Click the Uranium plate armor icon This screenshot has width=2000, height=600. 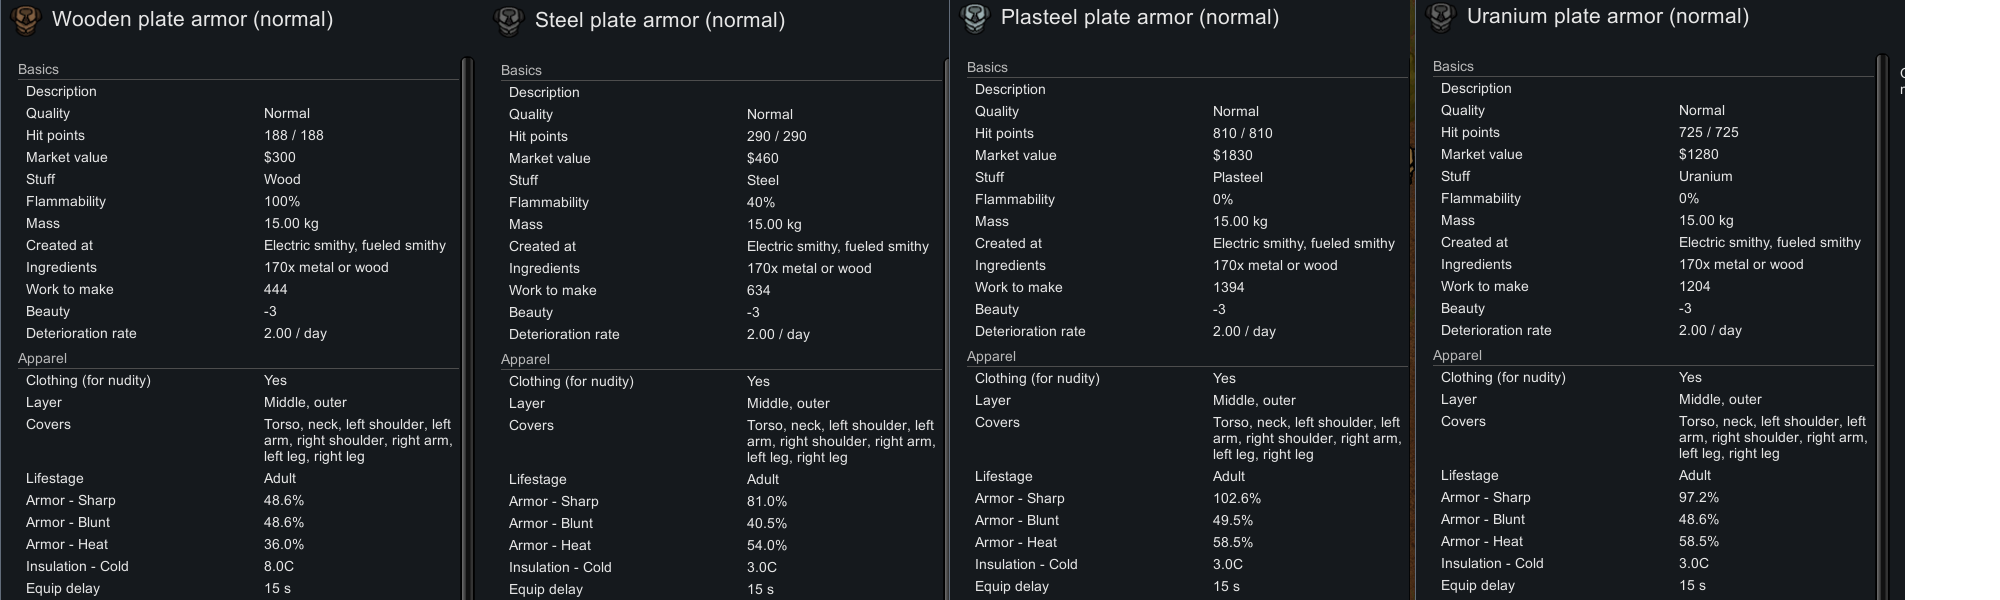[x=1440, y=16]
